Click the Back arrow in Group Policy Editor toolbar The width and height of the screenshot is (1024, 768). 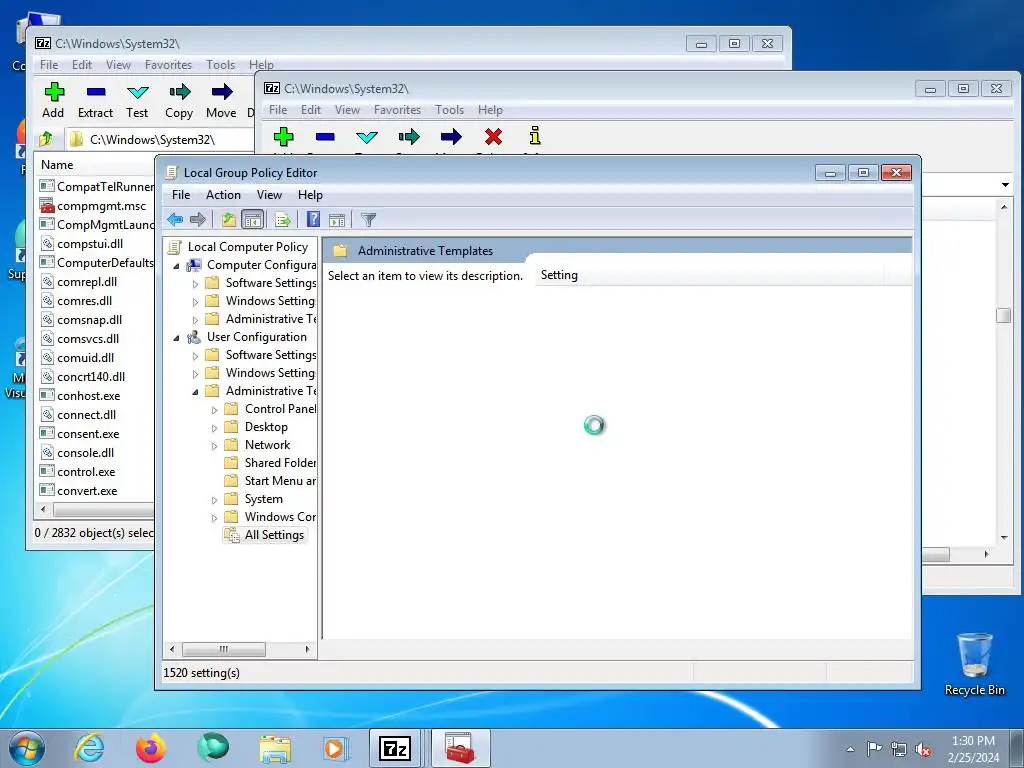[175, 220]
